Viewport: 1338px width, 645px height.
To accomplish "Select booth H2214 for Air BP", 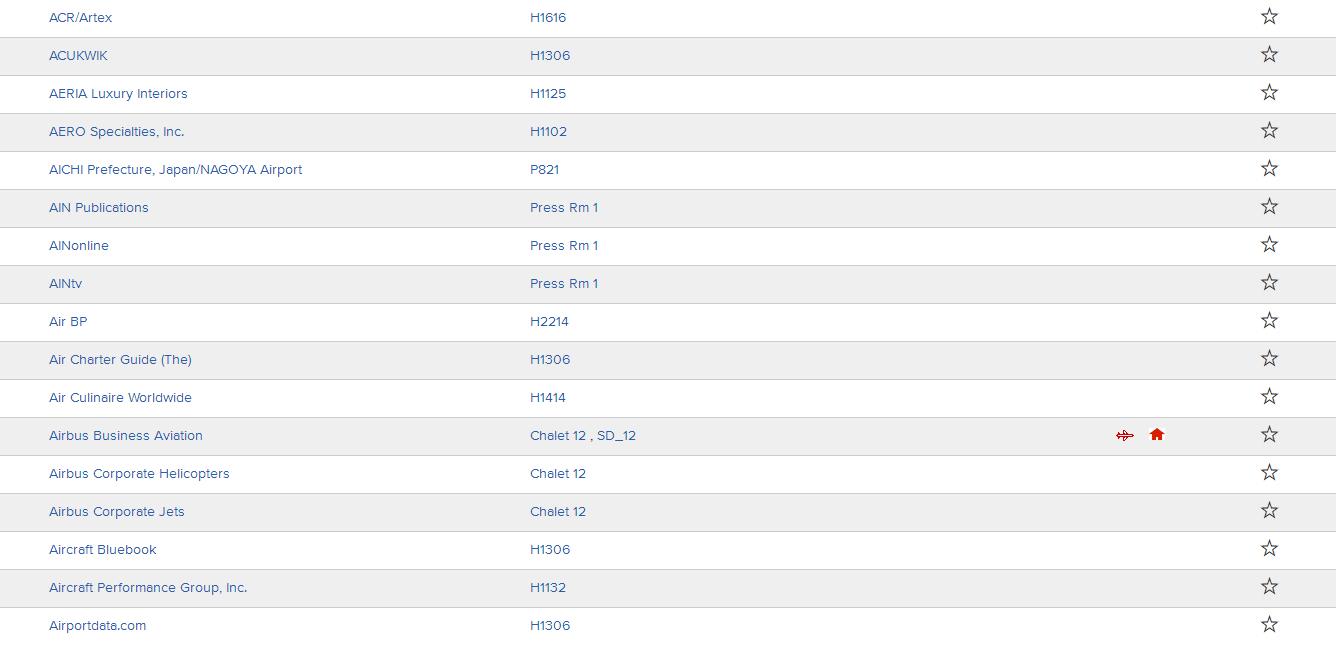I will tap(549, 321).
